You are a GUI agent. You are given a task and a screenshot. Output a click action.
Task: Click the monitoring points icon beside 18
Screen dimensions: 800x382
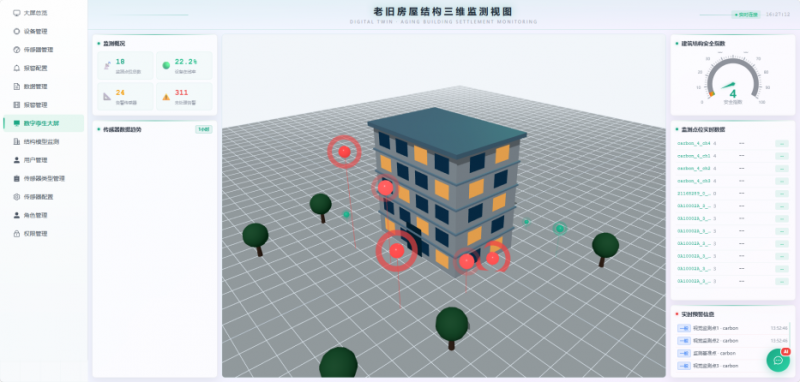pyautogui.click(x=107, y=65)
